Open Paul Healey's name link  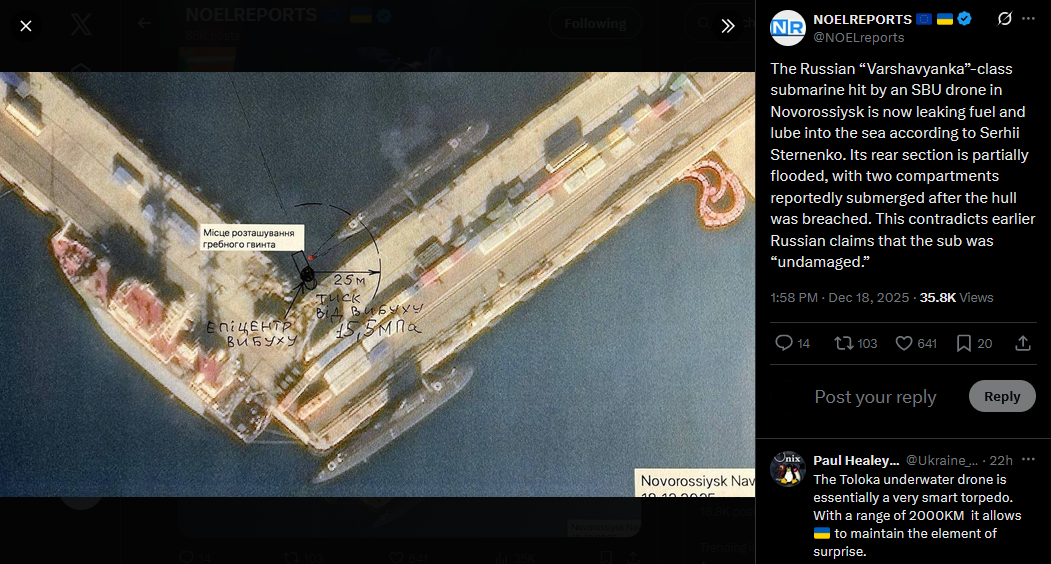coord(856,461)
